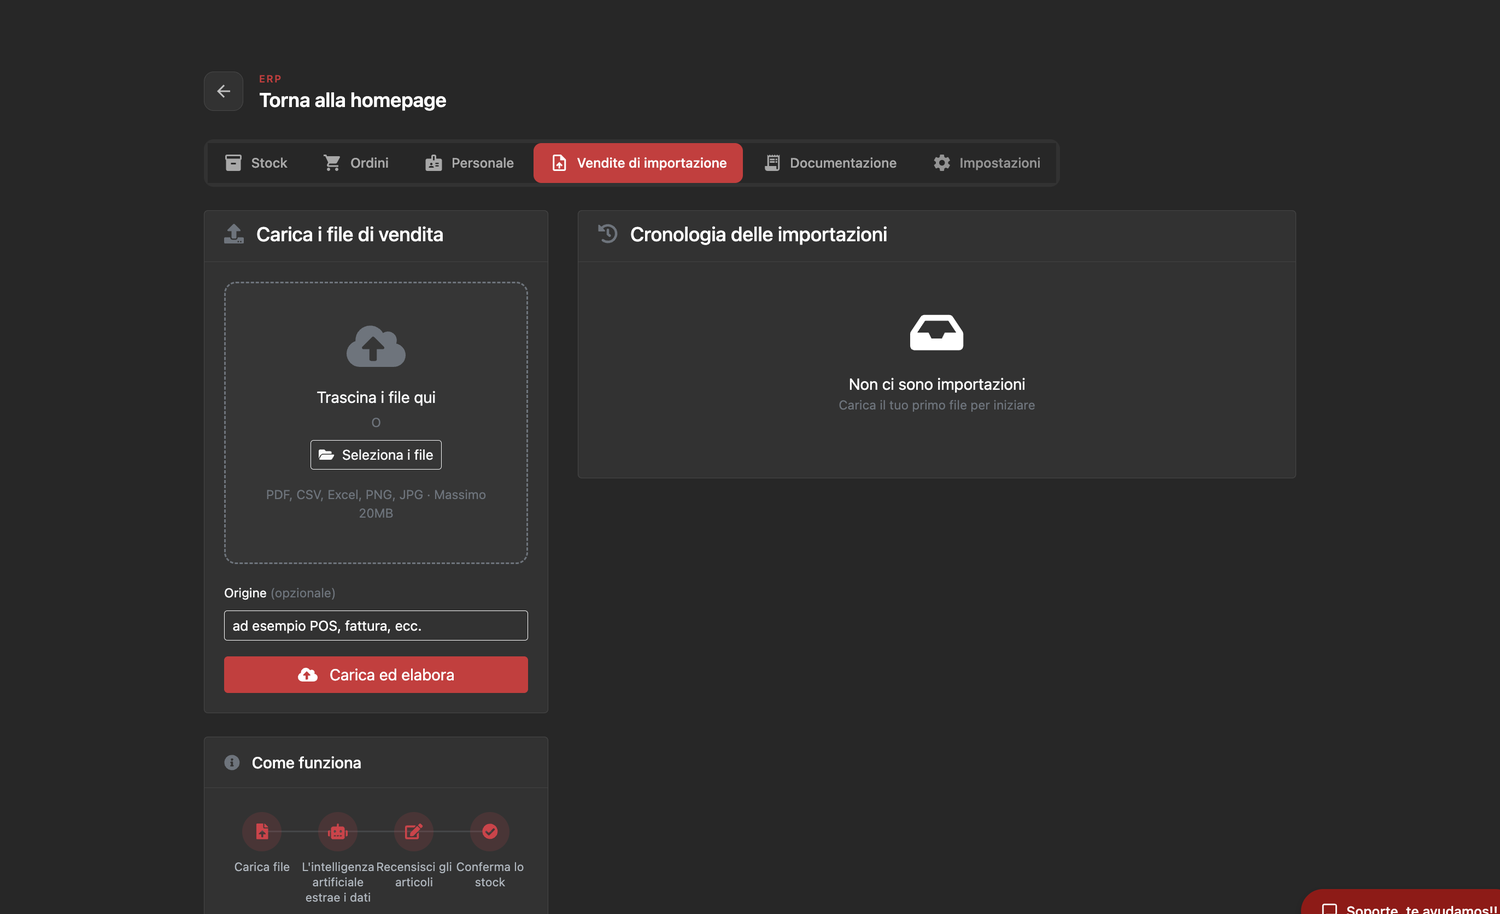The image size is (1500, 914).
Task: Go to the Impostazioni tab
Action: 986,163
